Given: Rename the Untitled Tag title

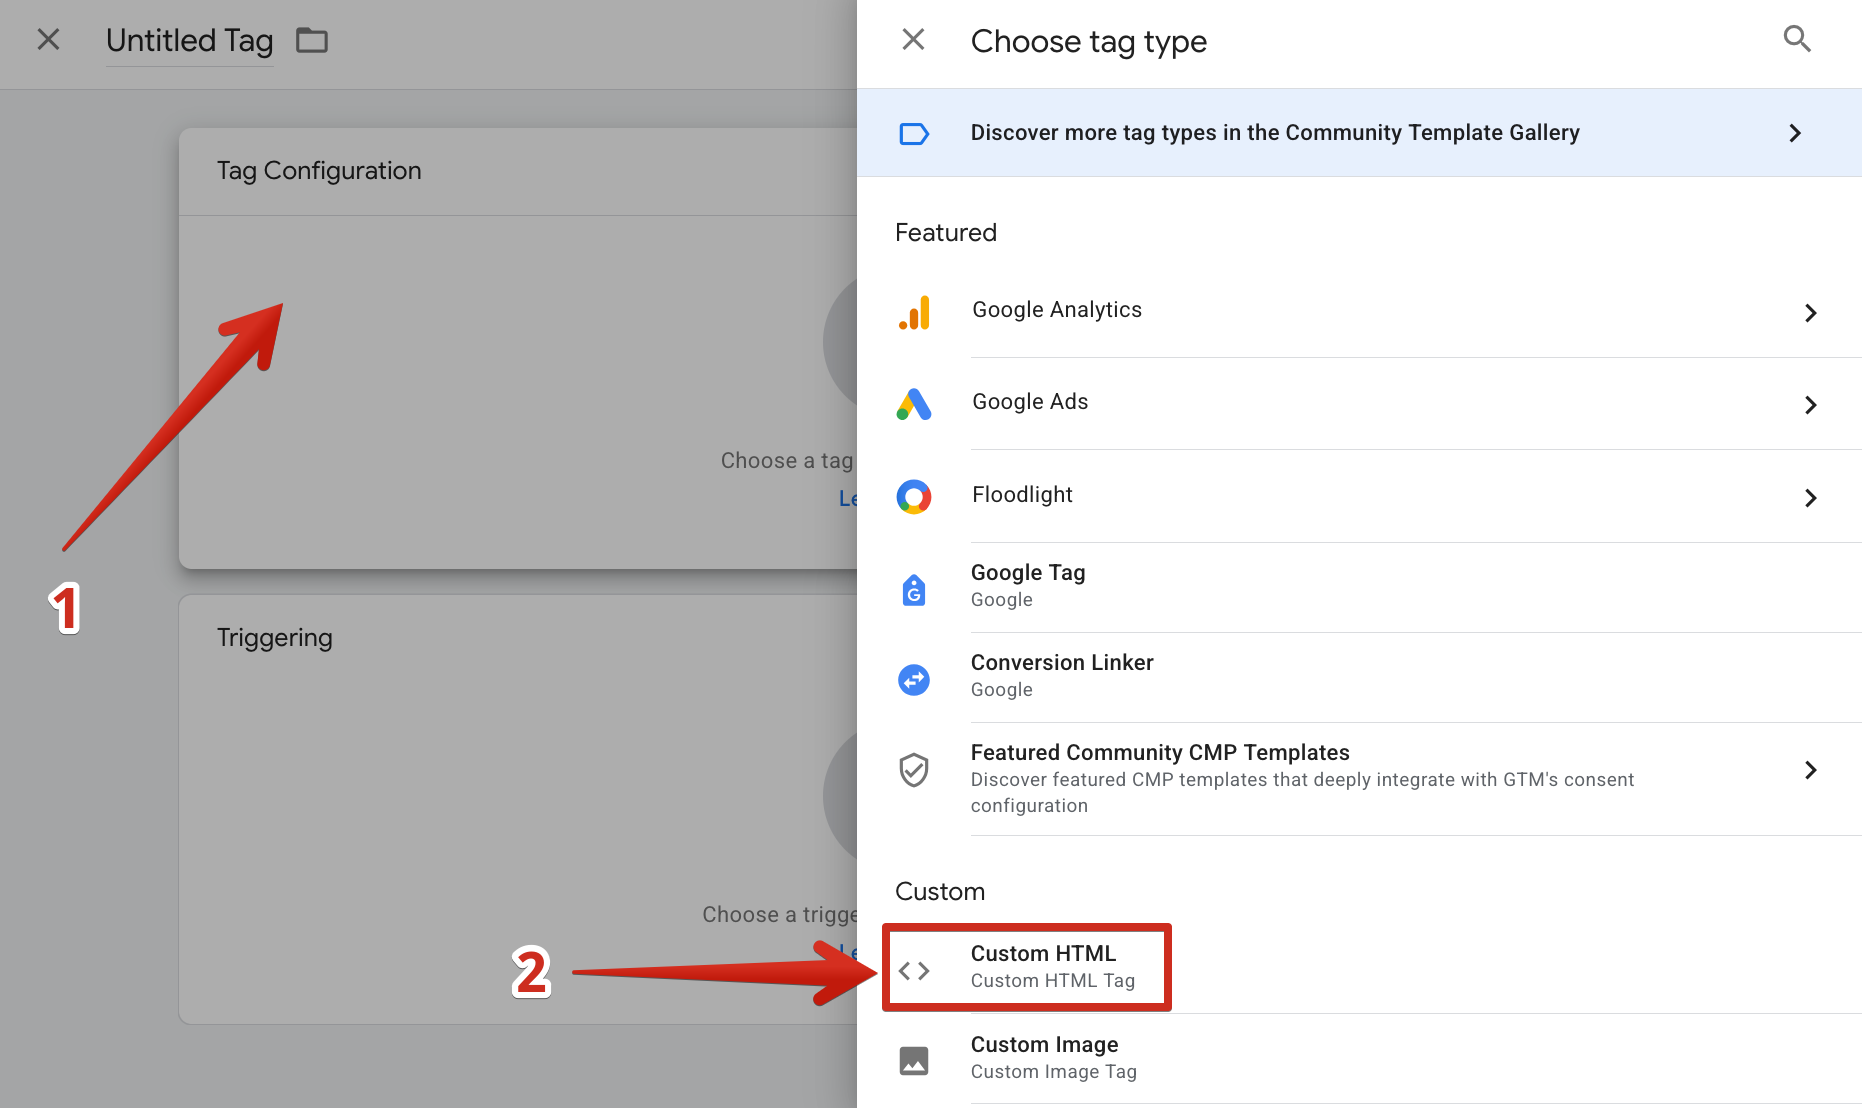Looking at the screenshot, I should point(190,41).
